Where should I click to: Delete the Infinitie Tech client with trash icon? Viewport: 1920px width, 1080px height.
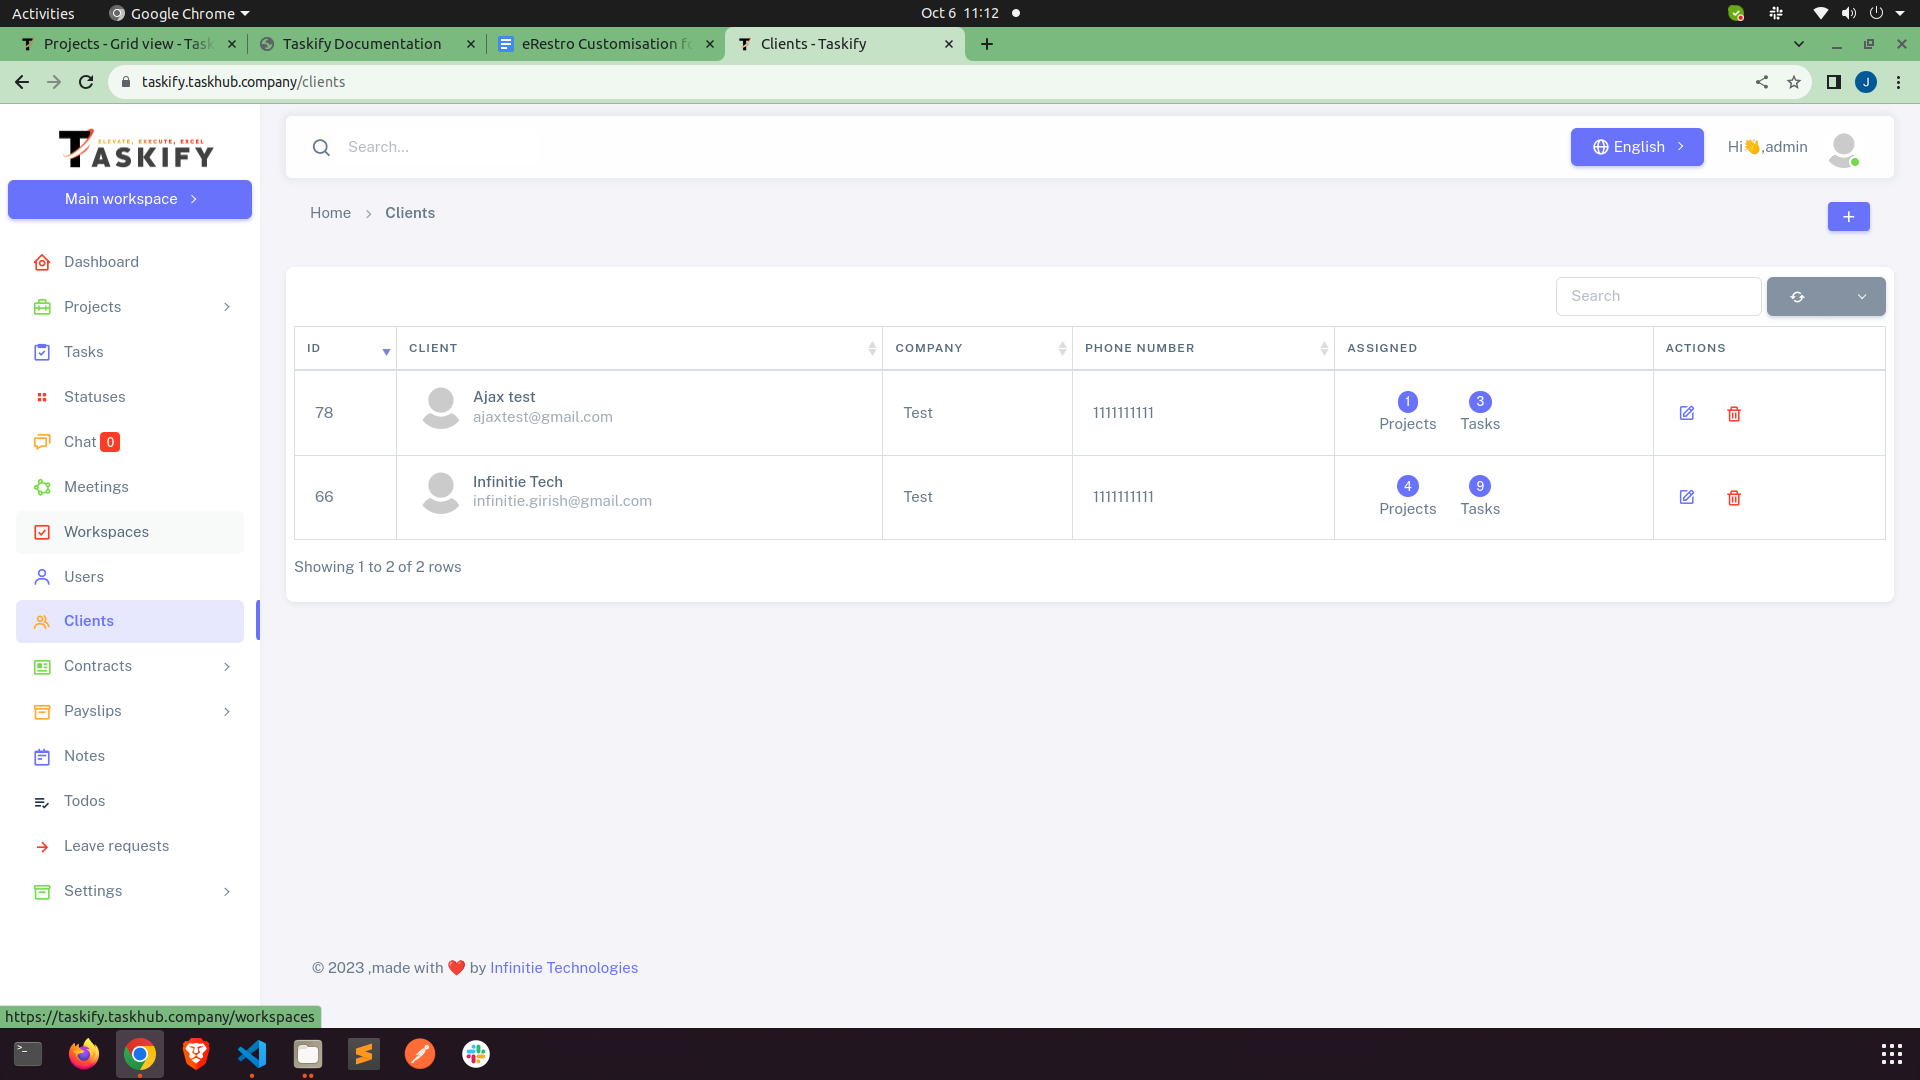point(1734,497)
